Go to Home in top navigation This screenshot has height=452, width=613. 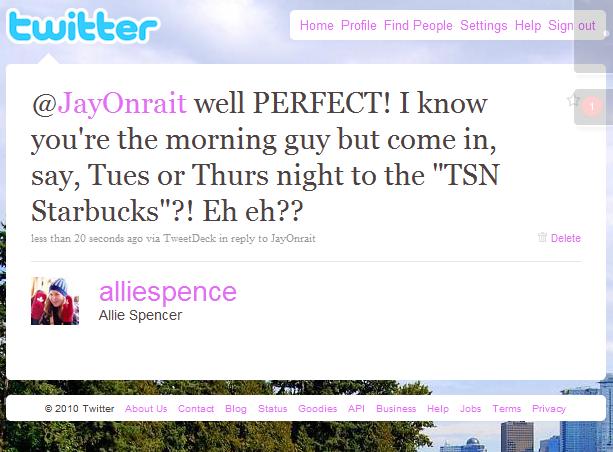coord(317,25)
